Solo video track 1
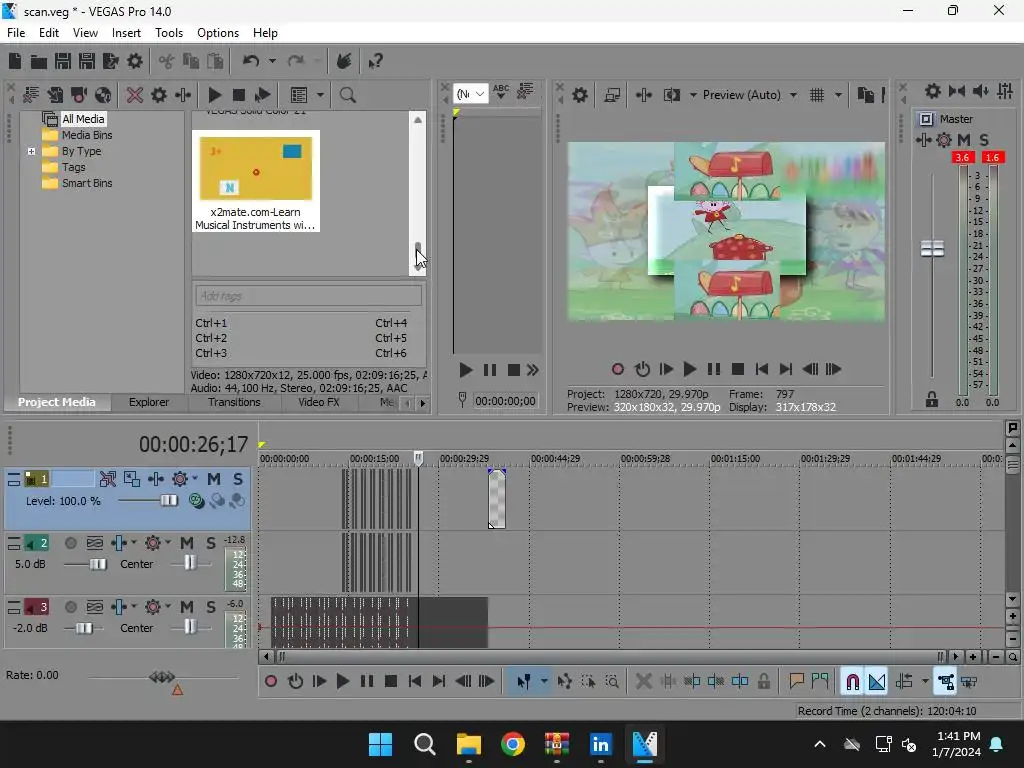 [x=238, y=479]
